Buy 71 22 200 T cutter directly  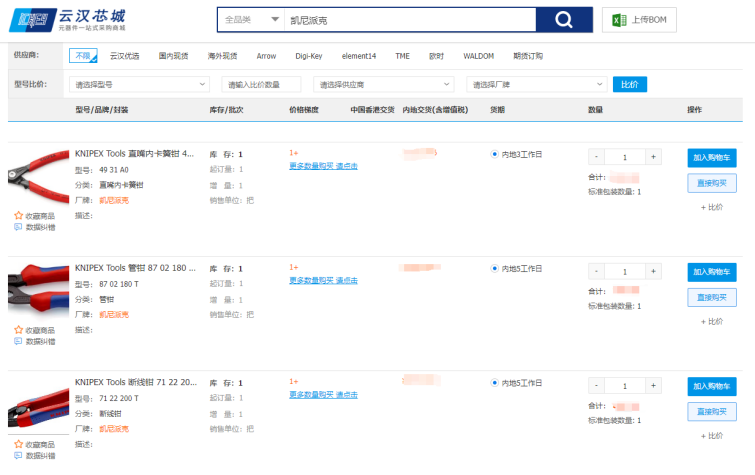[712, 411]
